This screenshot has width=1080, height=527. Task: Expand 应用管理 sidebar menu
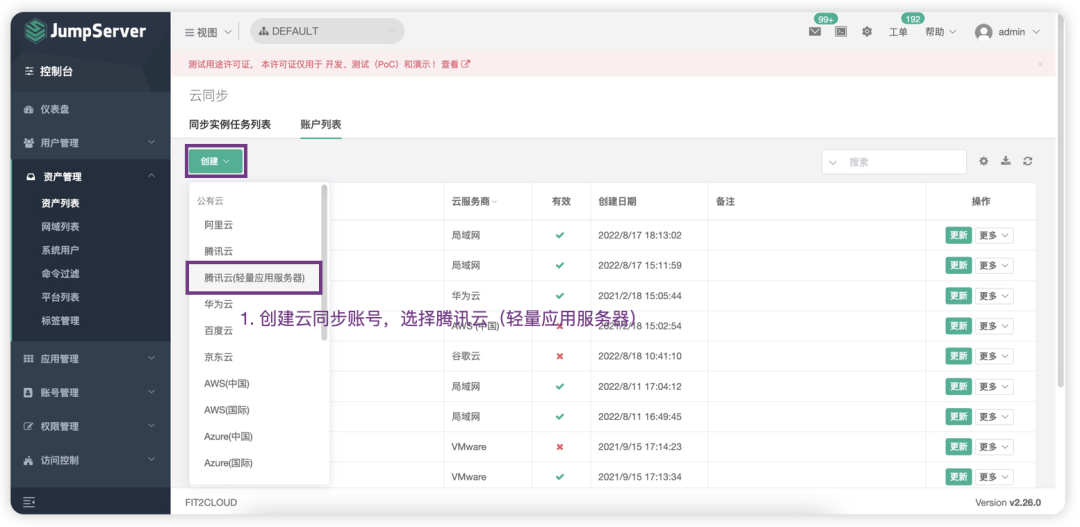coord(90,359)
